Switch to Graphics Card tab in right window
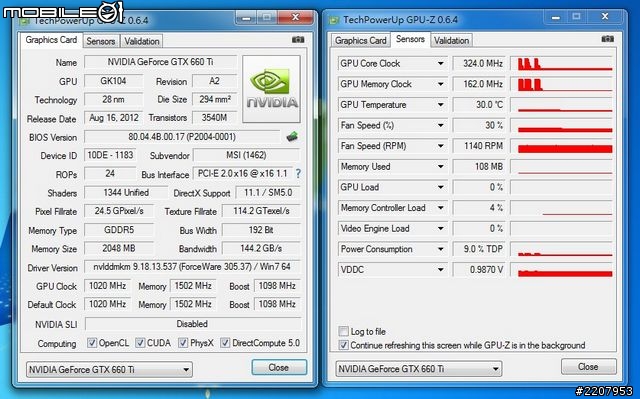This screenshot has height=399, width=640. (360, 40)
